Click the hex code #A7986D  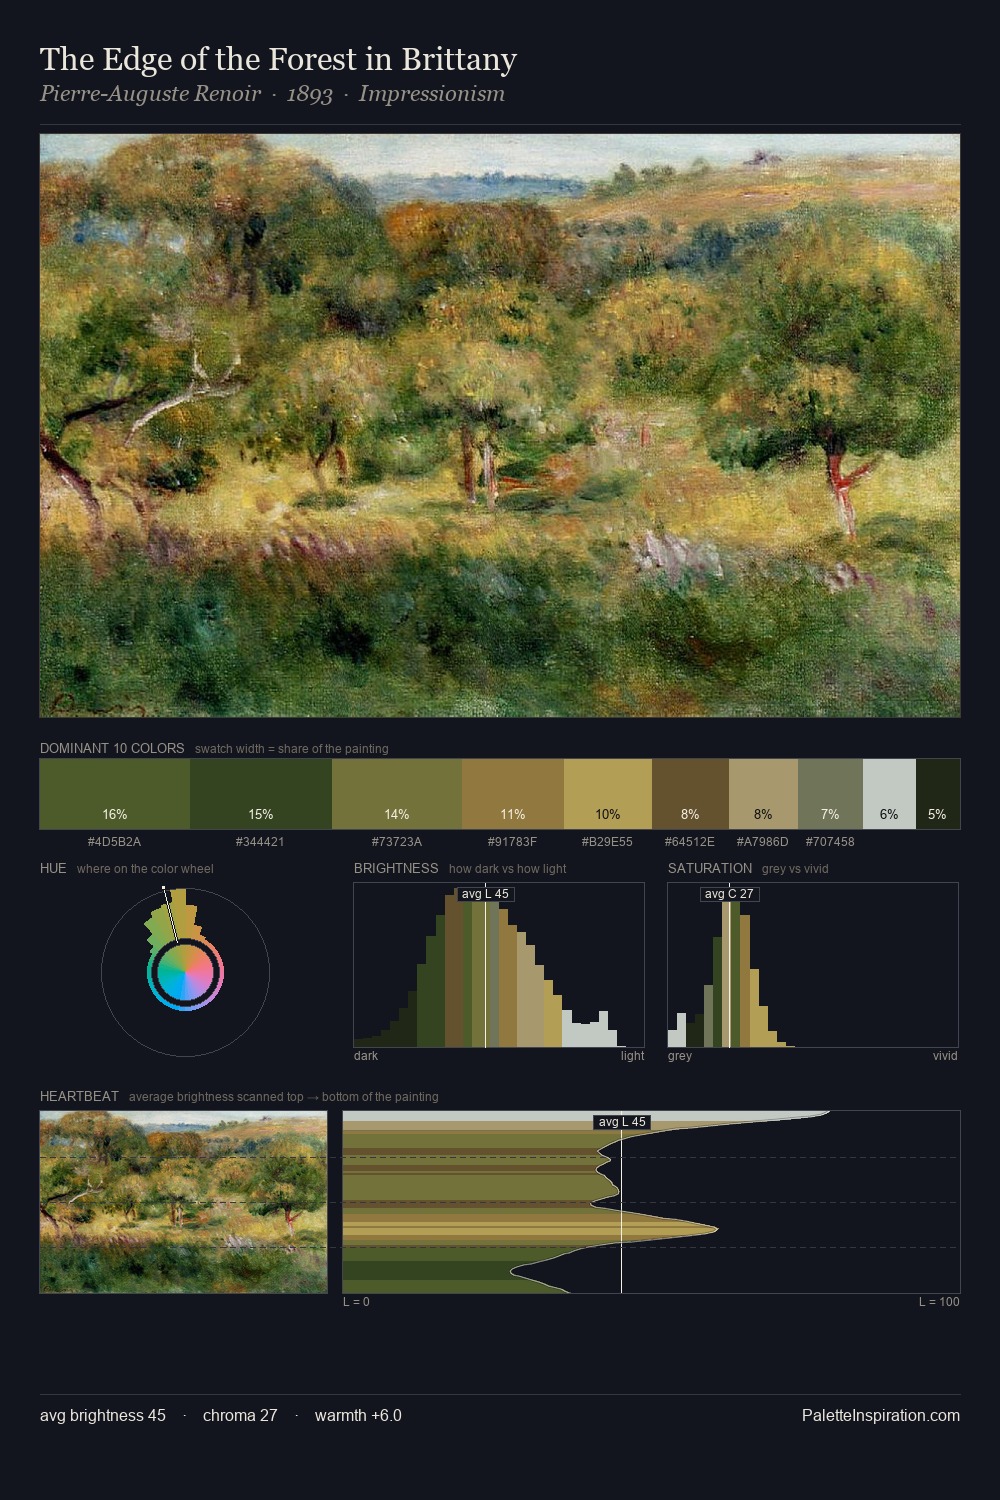click(x=763, y=842)
